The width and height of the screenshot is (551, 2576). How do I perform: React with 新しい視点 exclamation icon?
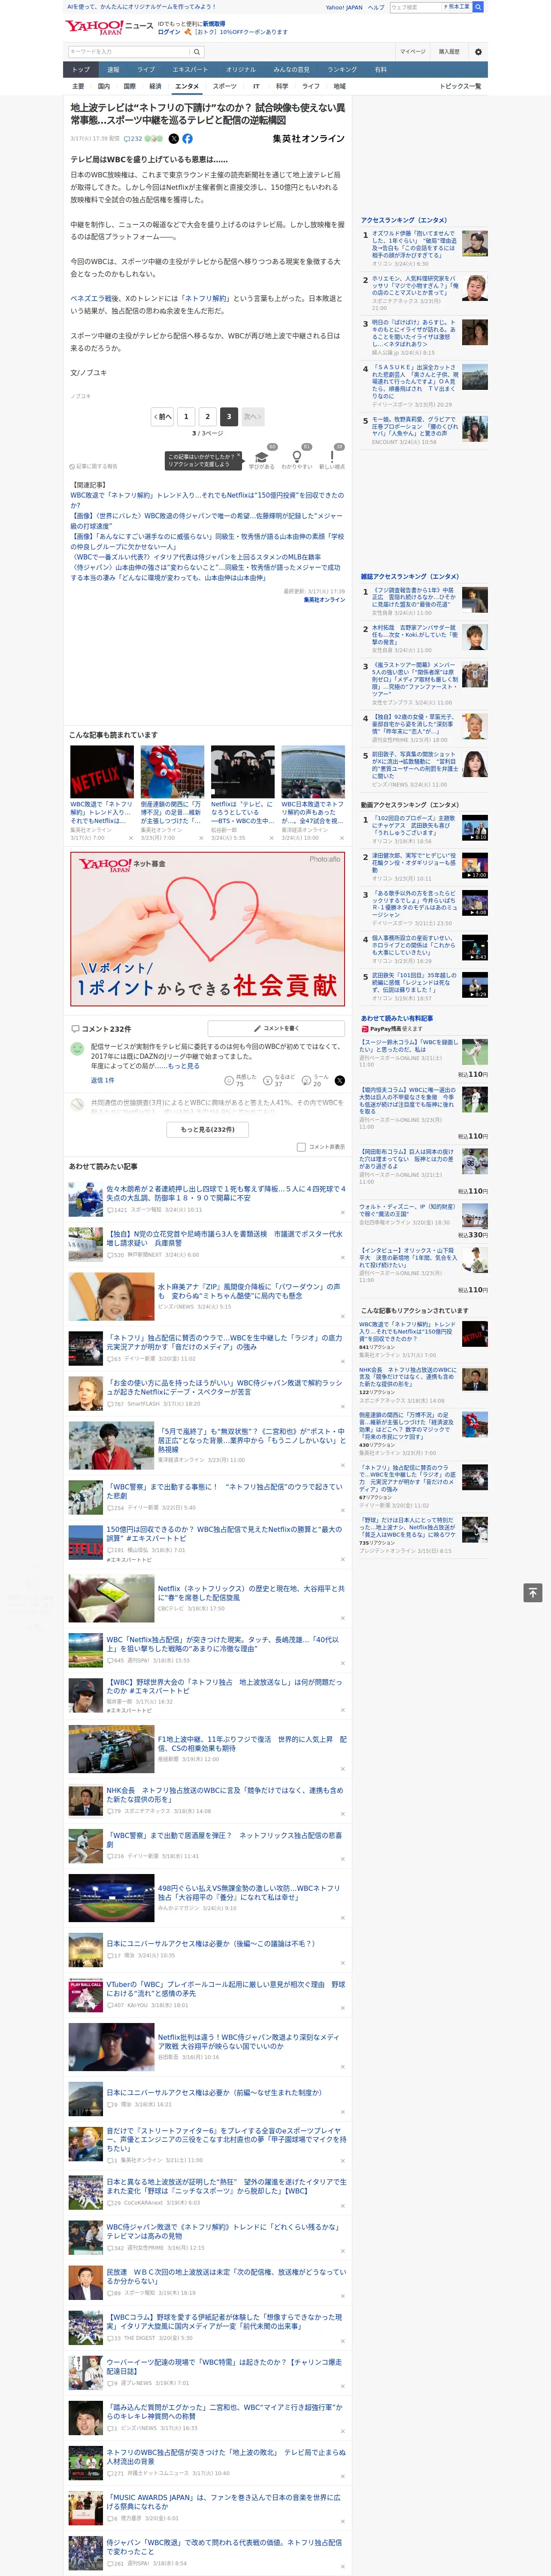tap(332, 456)
